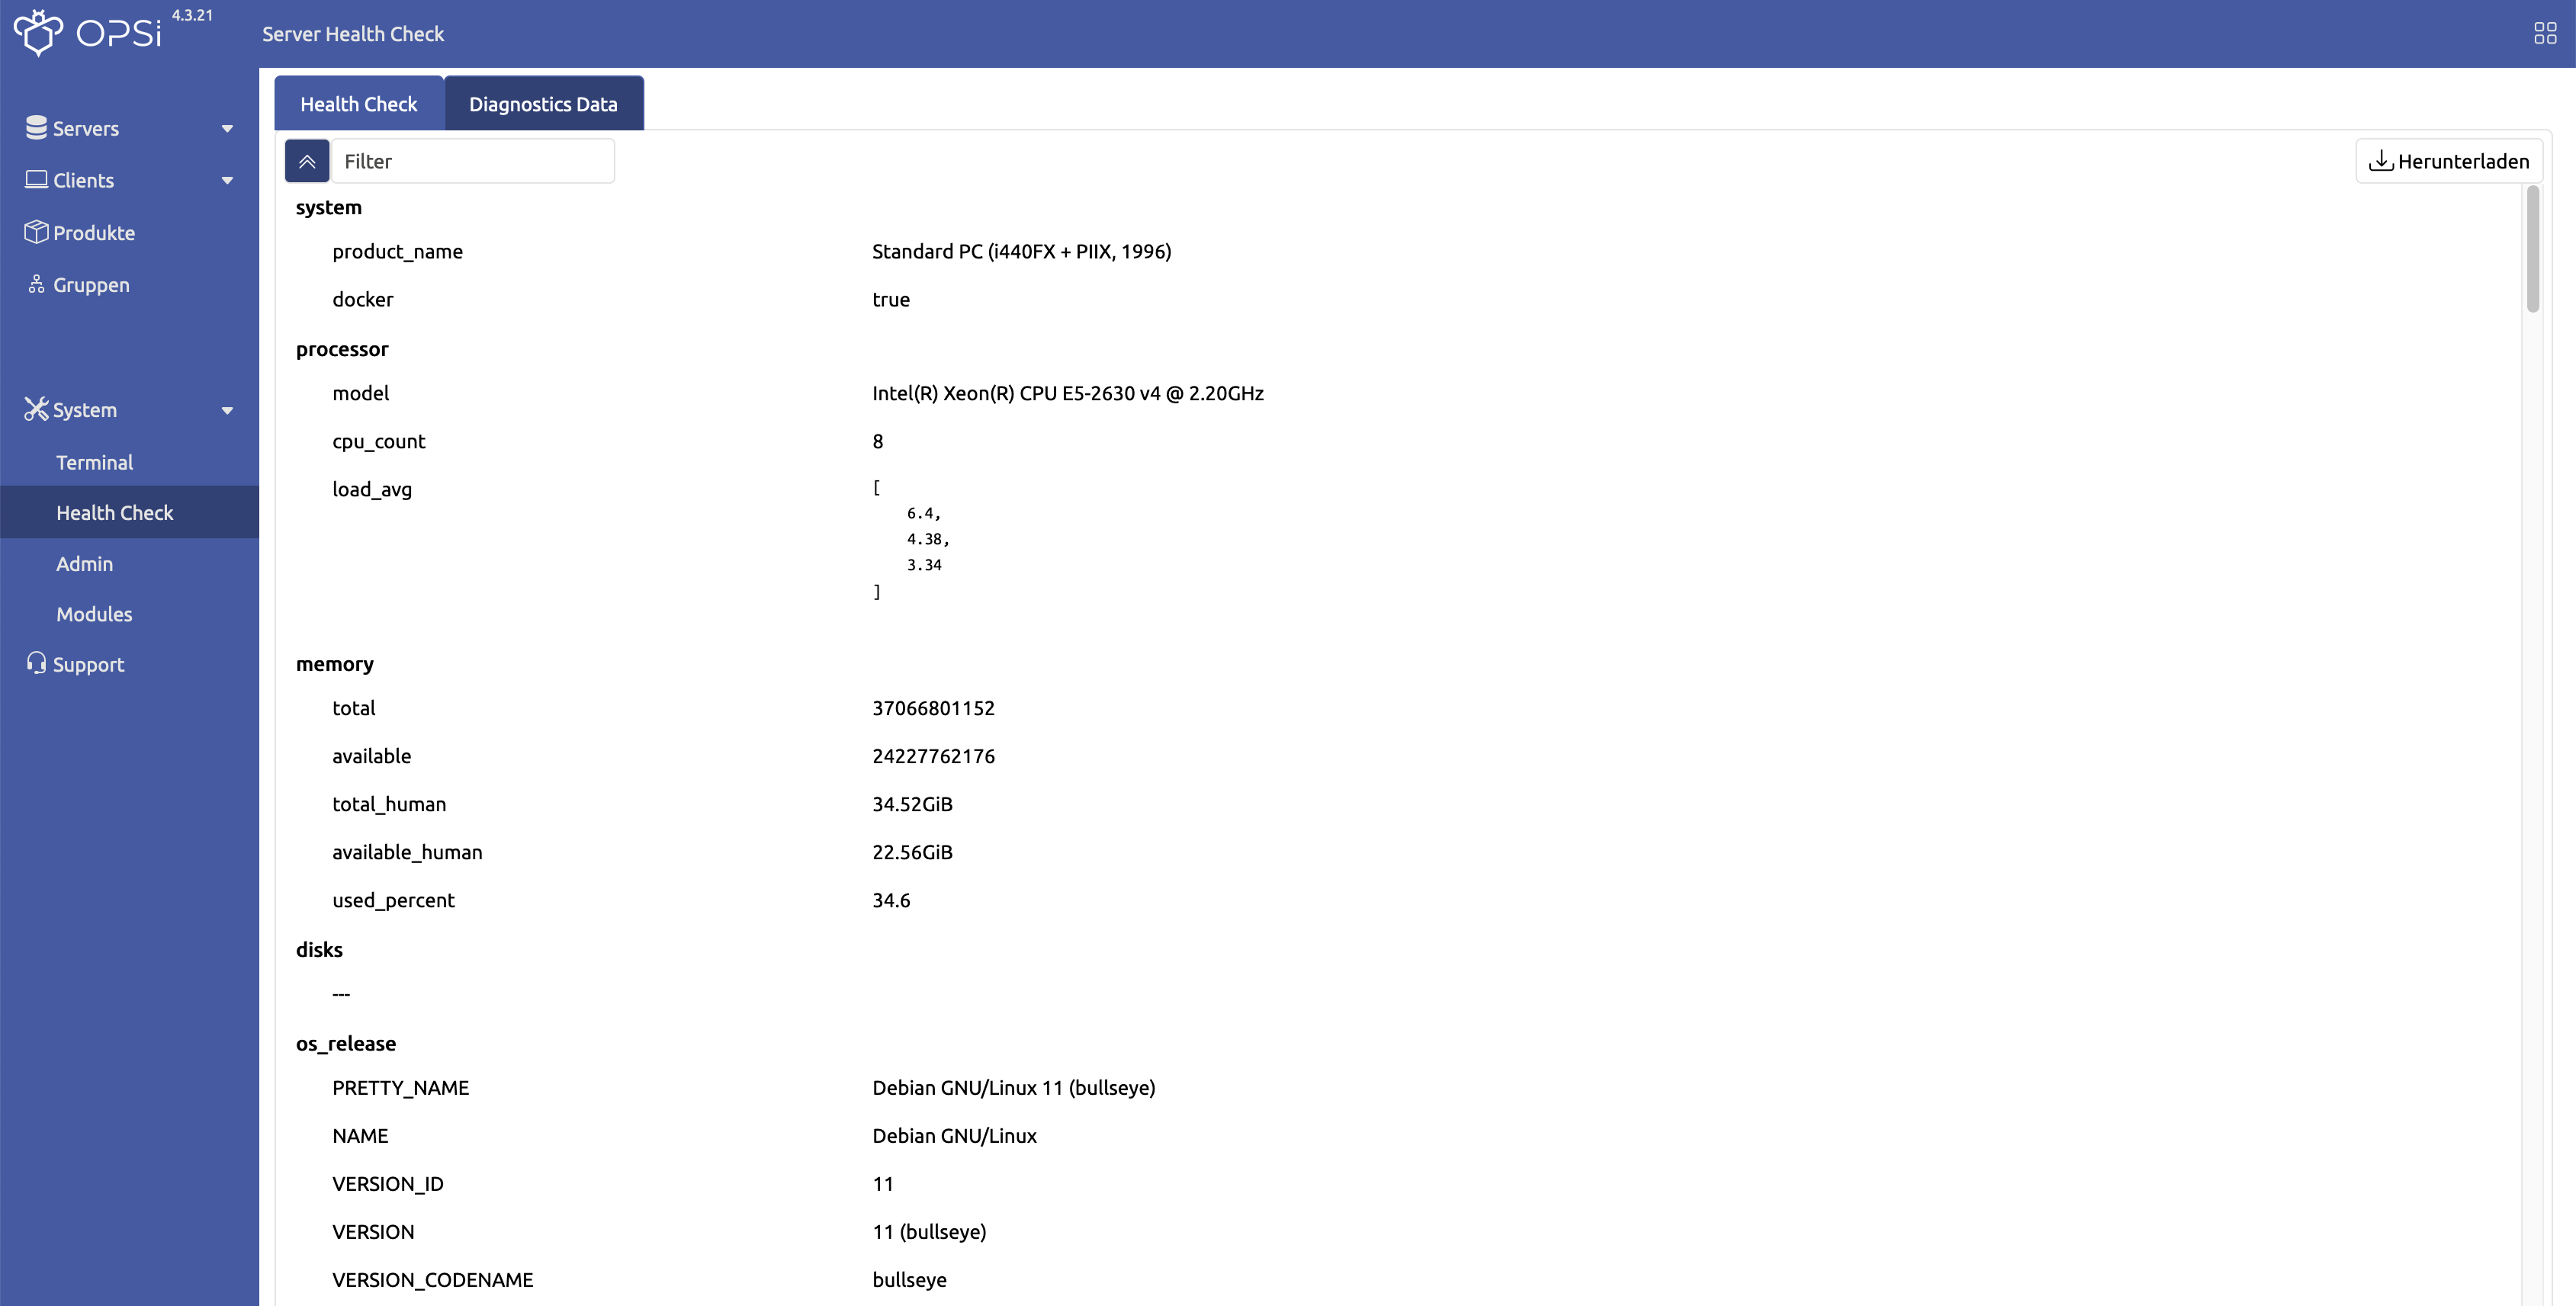Image resolution: width=2576 pixels, height=1306 pixels.
Task: Click Herunterladen download button
Action: [x=2448, y=160]
